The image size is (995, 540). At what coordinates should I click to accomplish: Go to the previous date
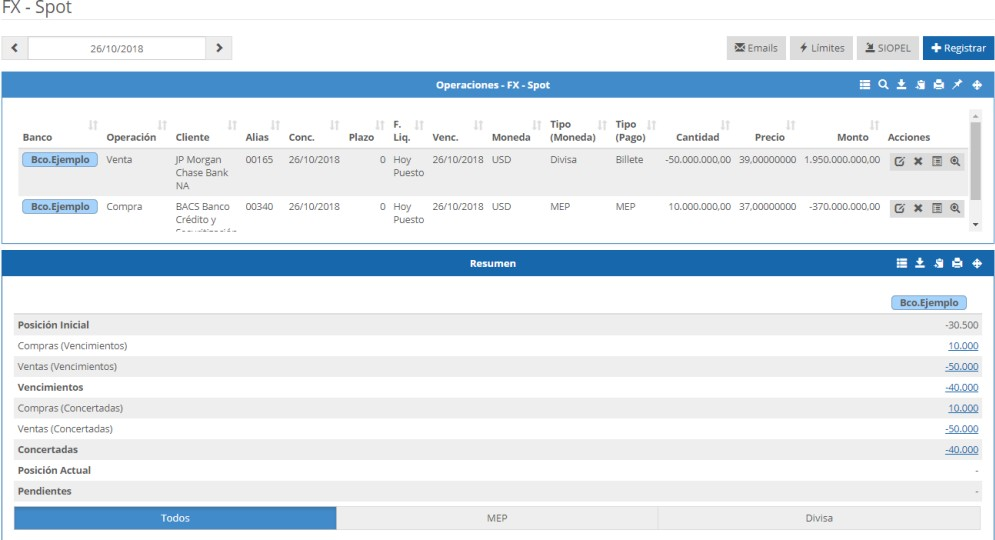pos(15,48)
